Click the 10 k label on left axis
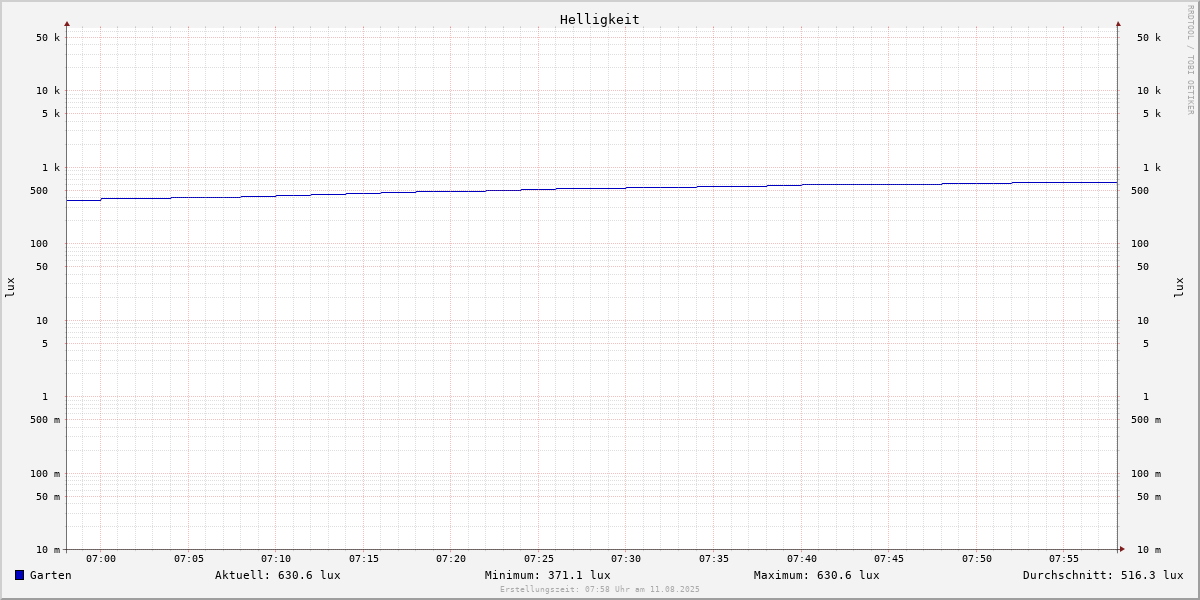Screen dimensions: 1200x600 point(48,91)
